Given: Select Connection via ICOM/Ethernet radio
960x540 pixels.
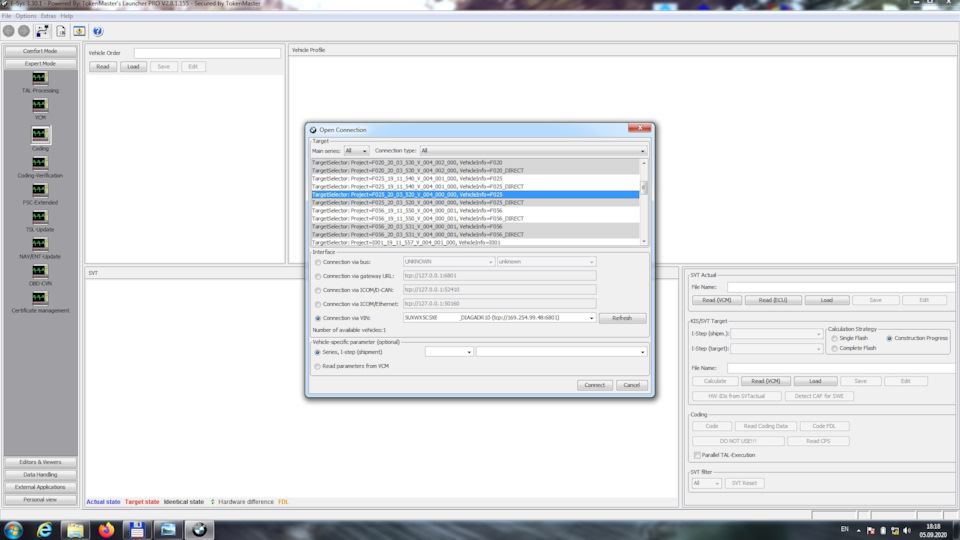Looking at the screenshot, I should [318, 304].
